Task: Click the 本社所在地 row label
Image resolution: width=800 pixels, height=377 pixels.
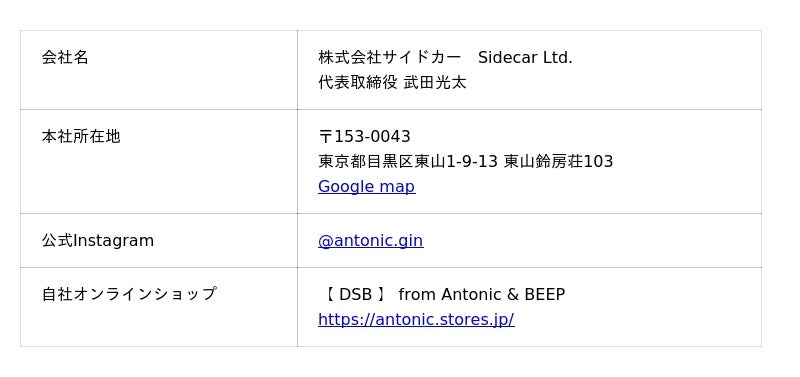Action: pyautogui.click(x=81, y=136)
